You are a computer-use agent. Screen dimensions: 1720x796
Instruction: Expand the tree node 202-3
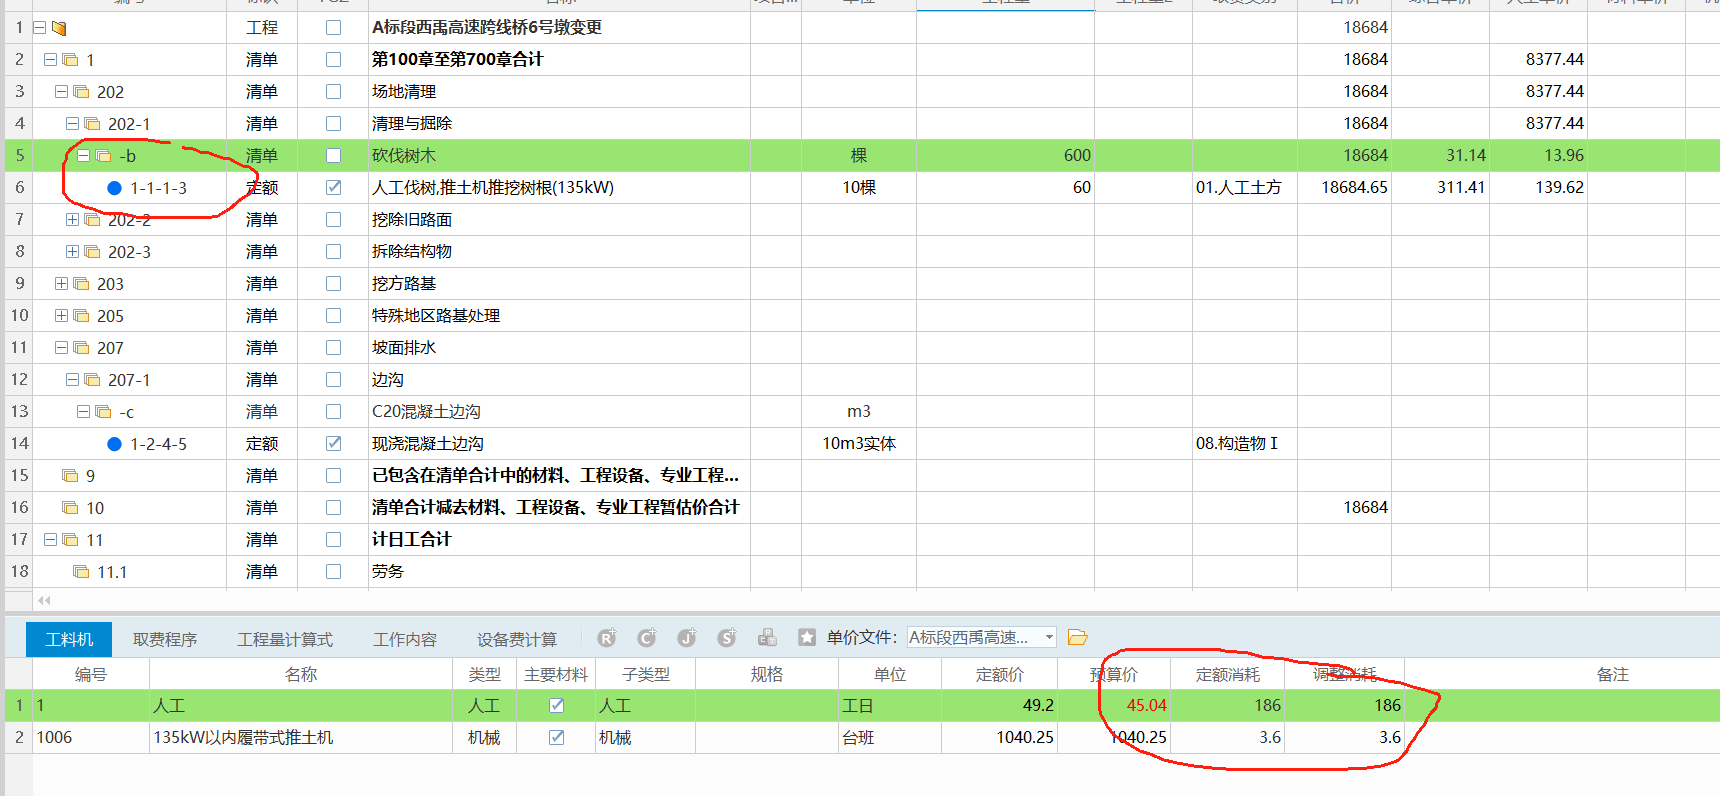72,252
